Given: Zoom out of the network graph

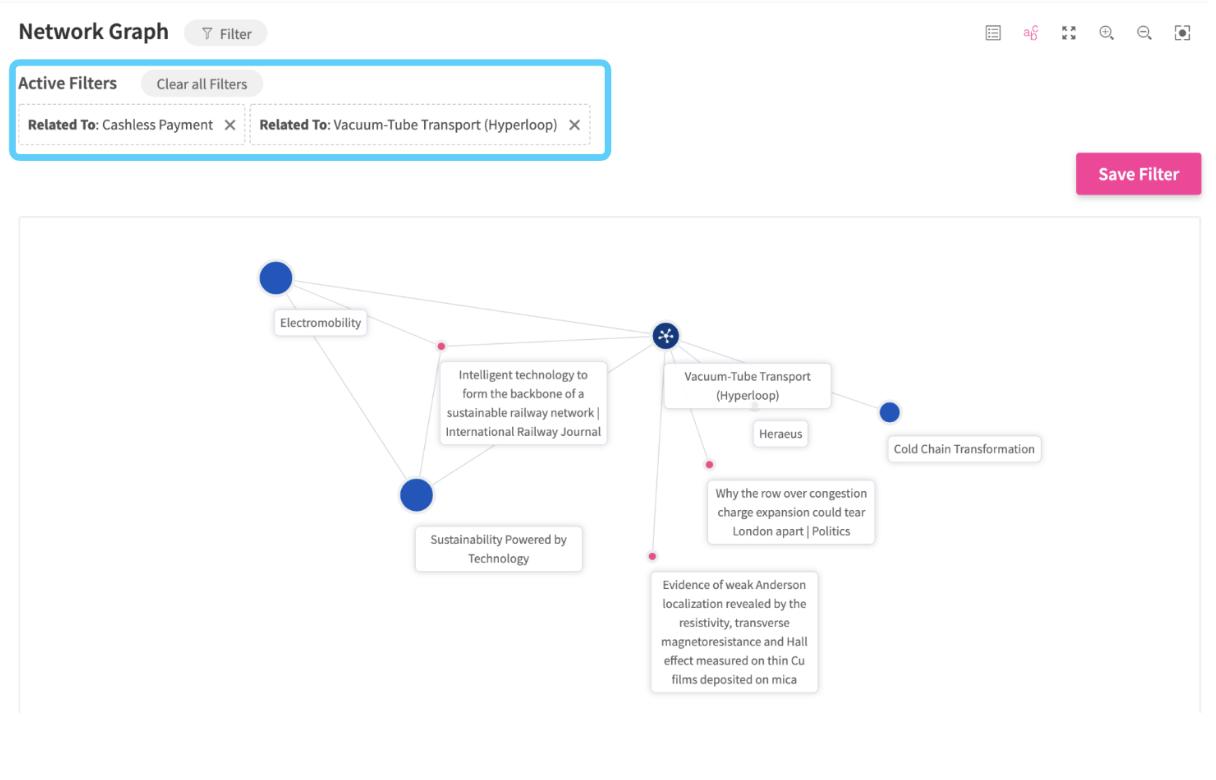Looking at the screenshot, I should click(1144, 33).
